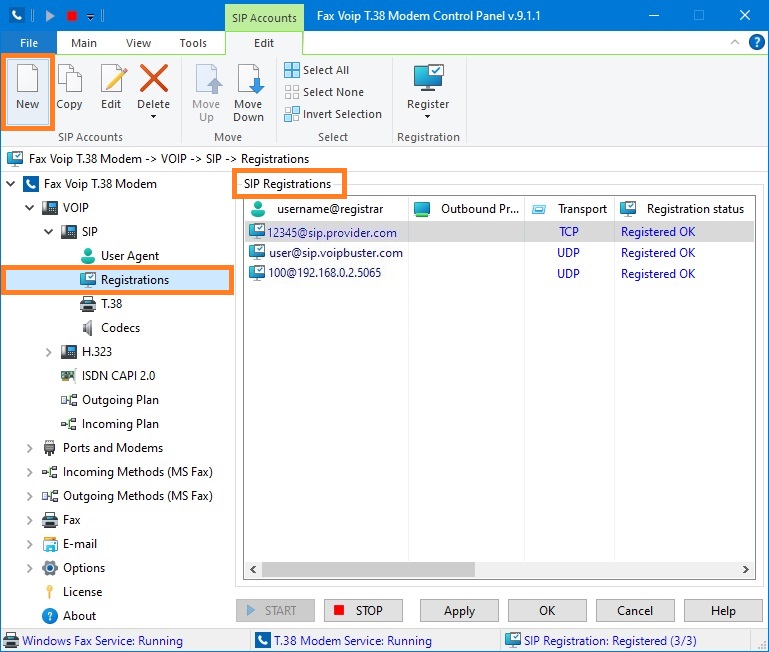Expand Incoming Methods (MS Fax) node
The width and height of the screenshot is (769, 652).
coord(29,472)
